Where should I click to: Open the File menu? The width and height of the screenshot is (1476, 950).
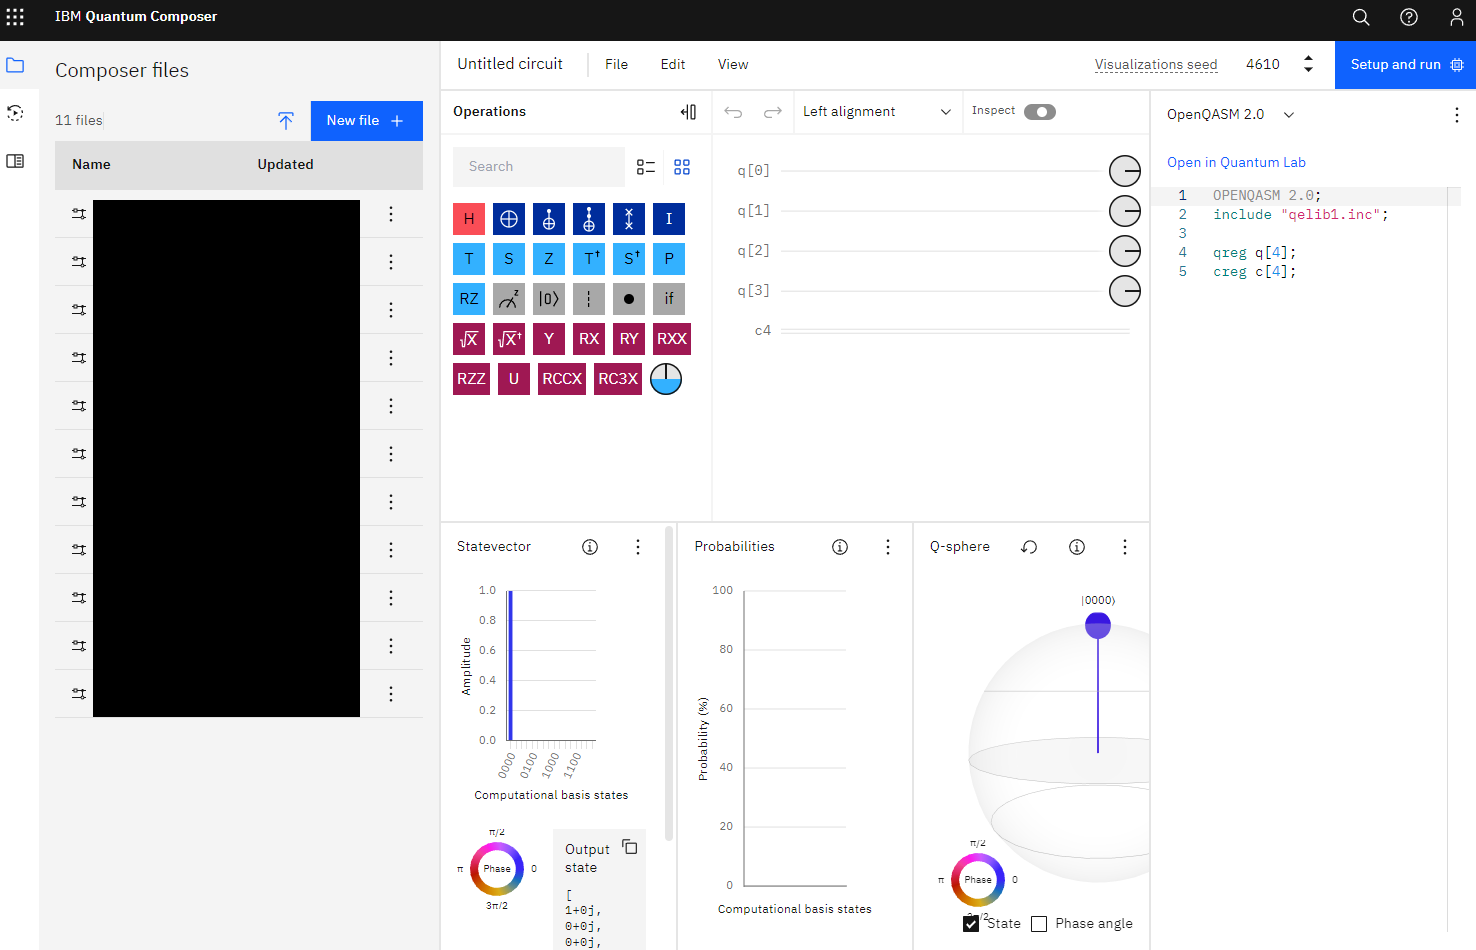pos(617,65)
